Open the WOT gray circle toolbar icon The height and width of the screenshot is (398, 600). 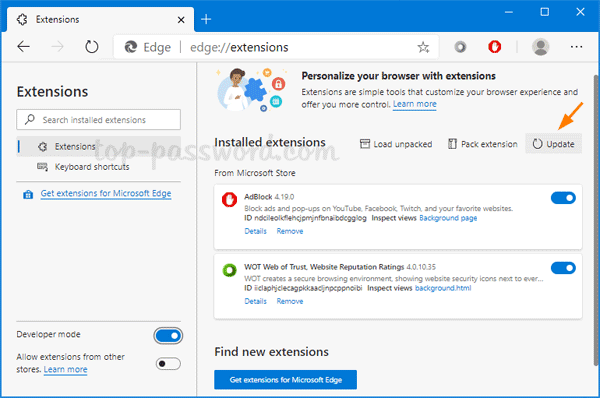click(460, 47)
